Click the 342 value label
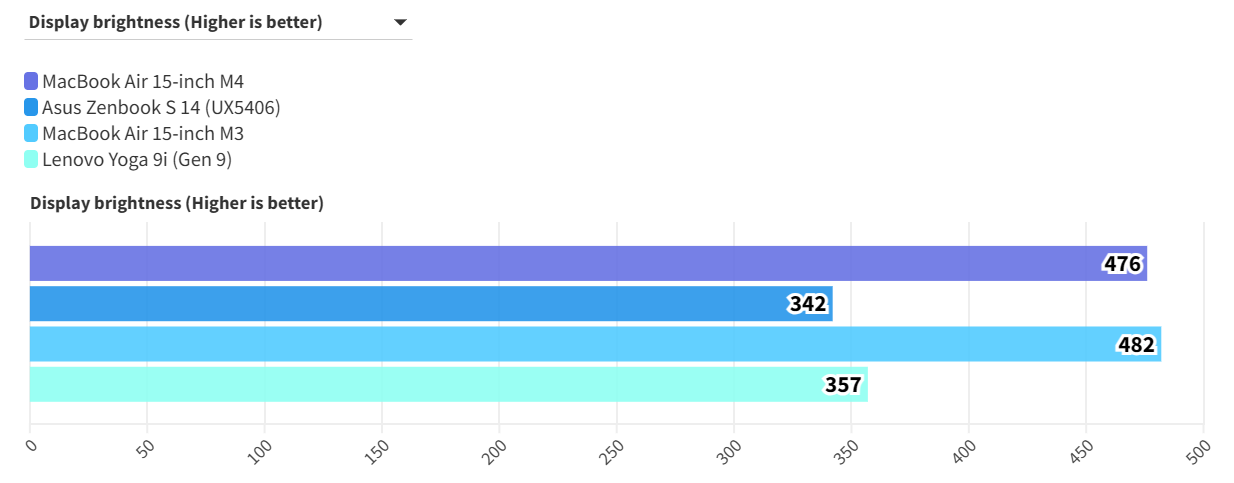The image size is (1234, 483). [x=808, y=304]
